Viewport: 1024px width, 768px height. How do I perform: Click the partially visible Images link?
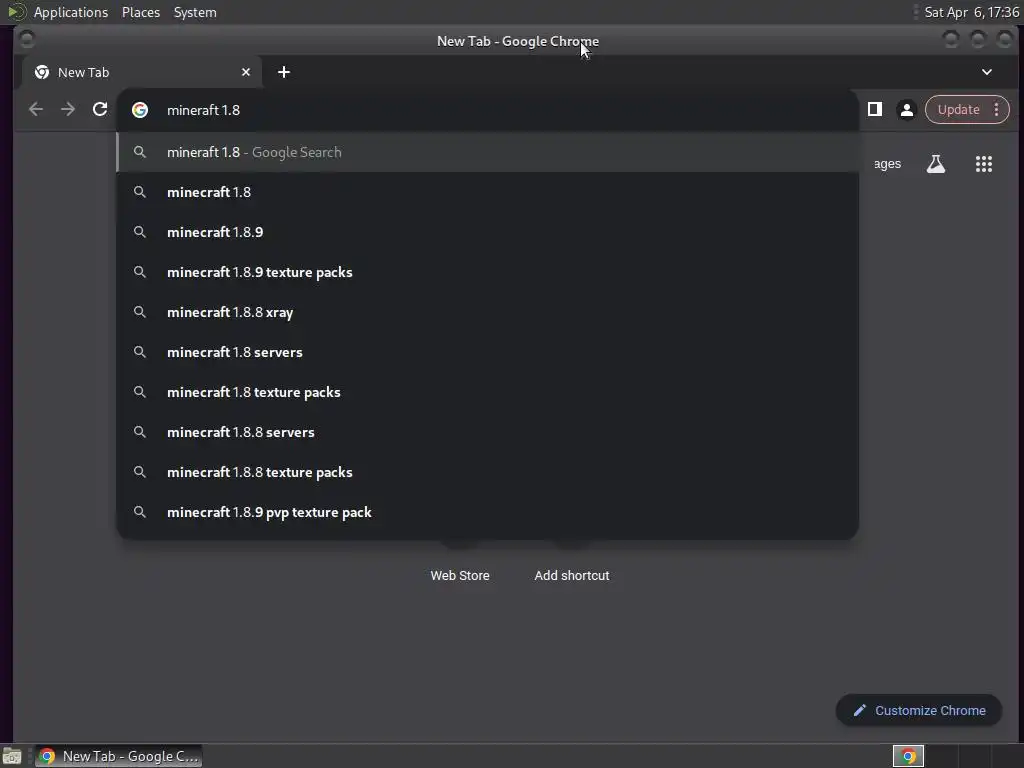coord(887,164)
